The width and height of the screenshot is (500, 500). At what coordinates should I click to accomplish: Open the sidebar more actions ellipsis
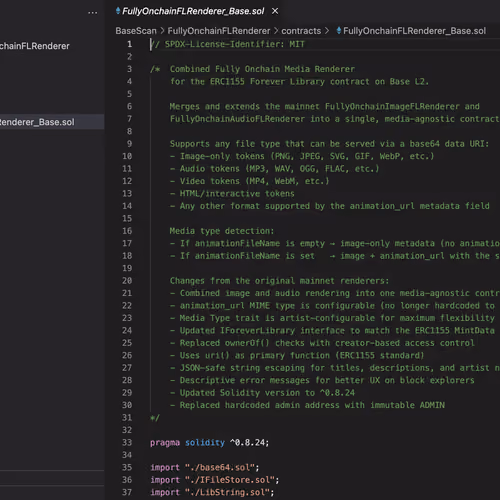pyautogui.click(x=93, y=13)
